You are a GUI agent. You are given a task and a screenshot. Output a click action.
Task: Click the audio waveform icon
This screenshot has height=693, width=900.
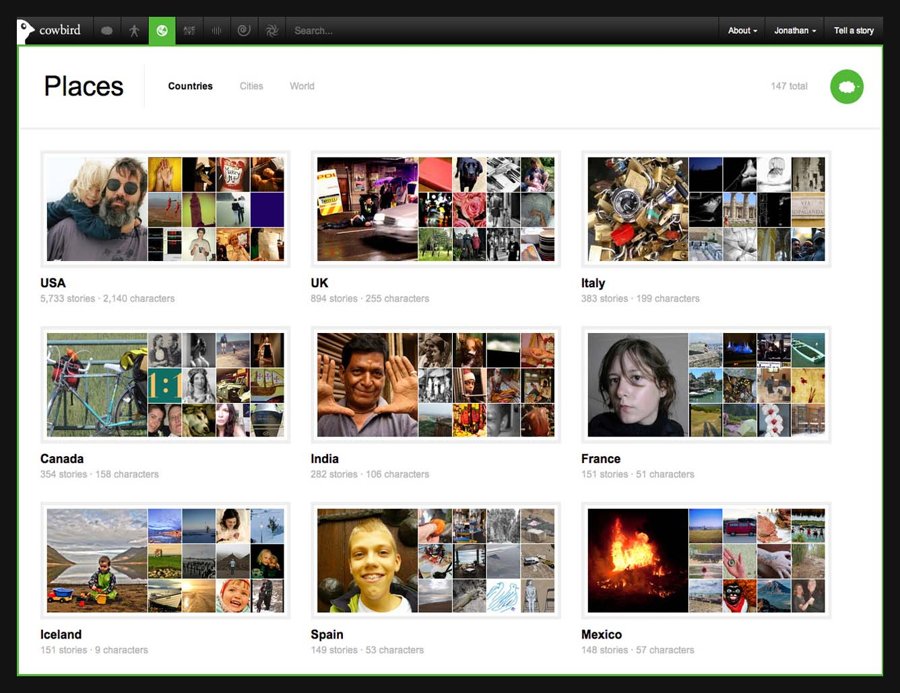pyautogui.click(x=216, y=31)
